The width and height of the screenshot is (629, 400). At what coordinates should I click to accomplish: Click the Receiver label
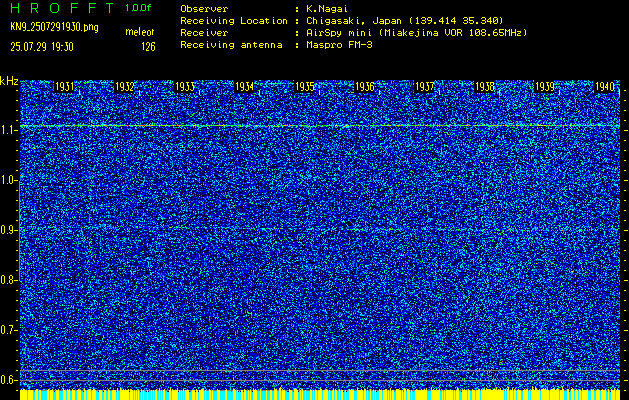click(204, 32)
